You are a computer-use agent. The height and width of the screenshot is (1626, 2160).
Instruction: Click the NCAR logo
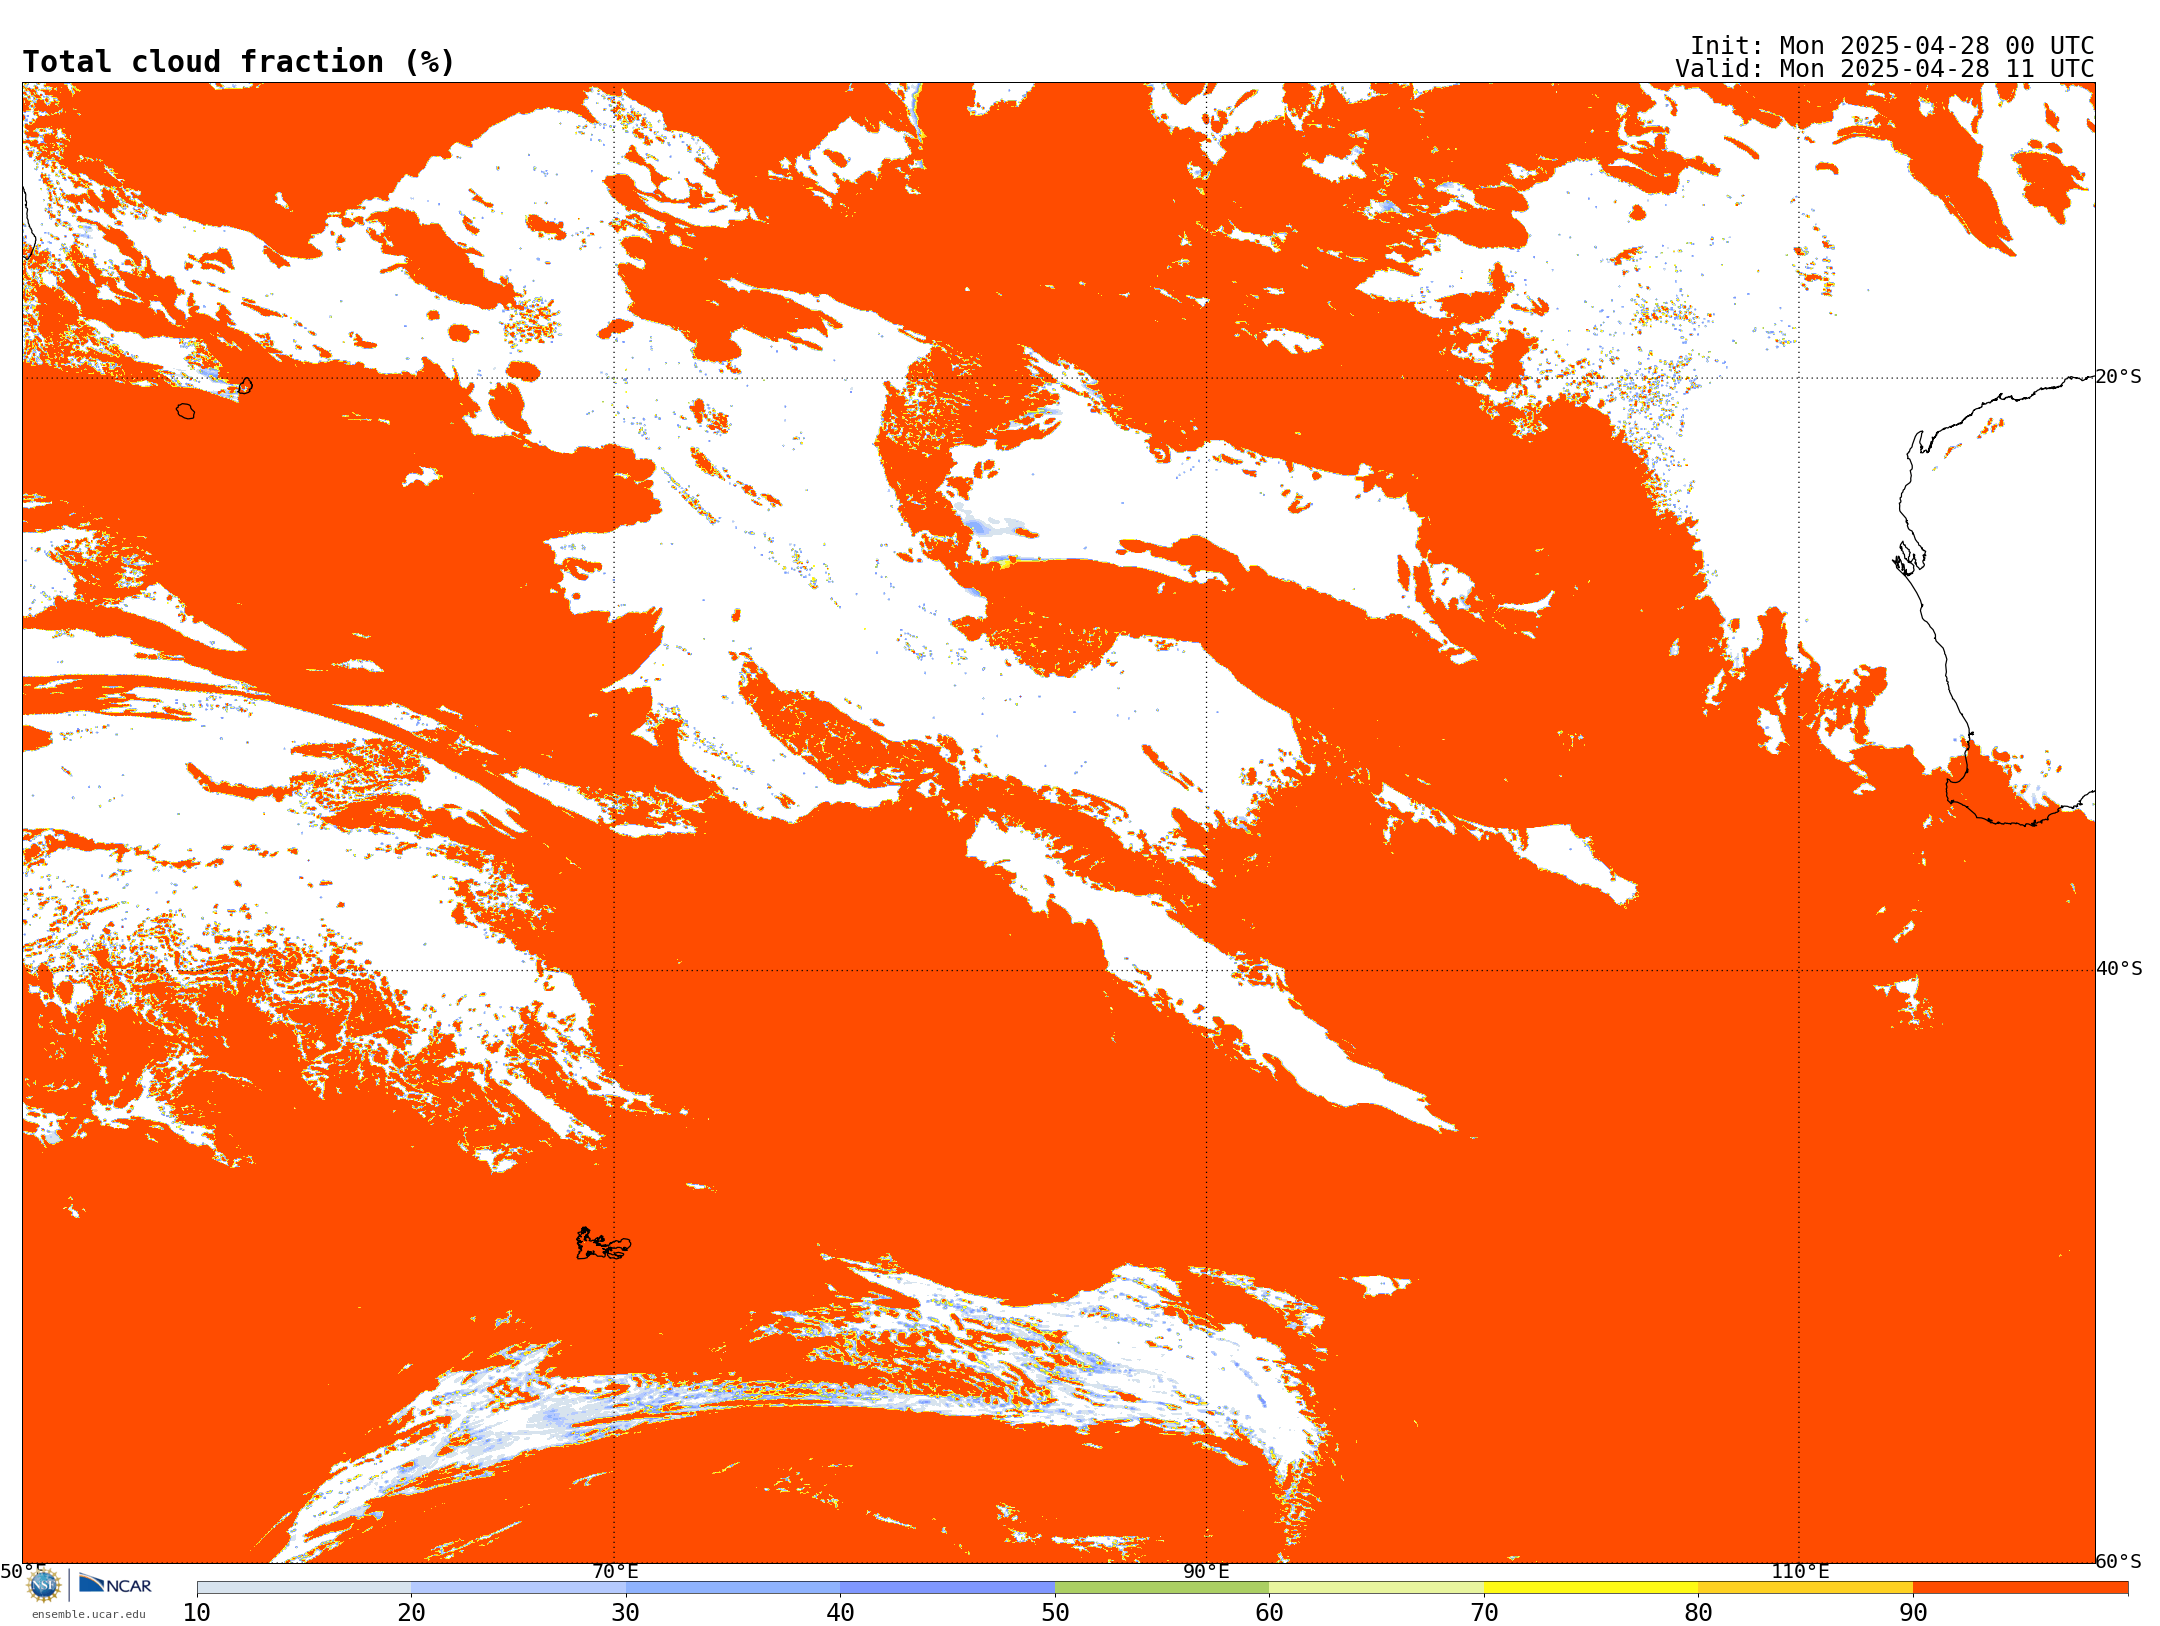coord(115,1584)
